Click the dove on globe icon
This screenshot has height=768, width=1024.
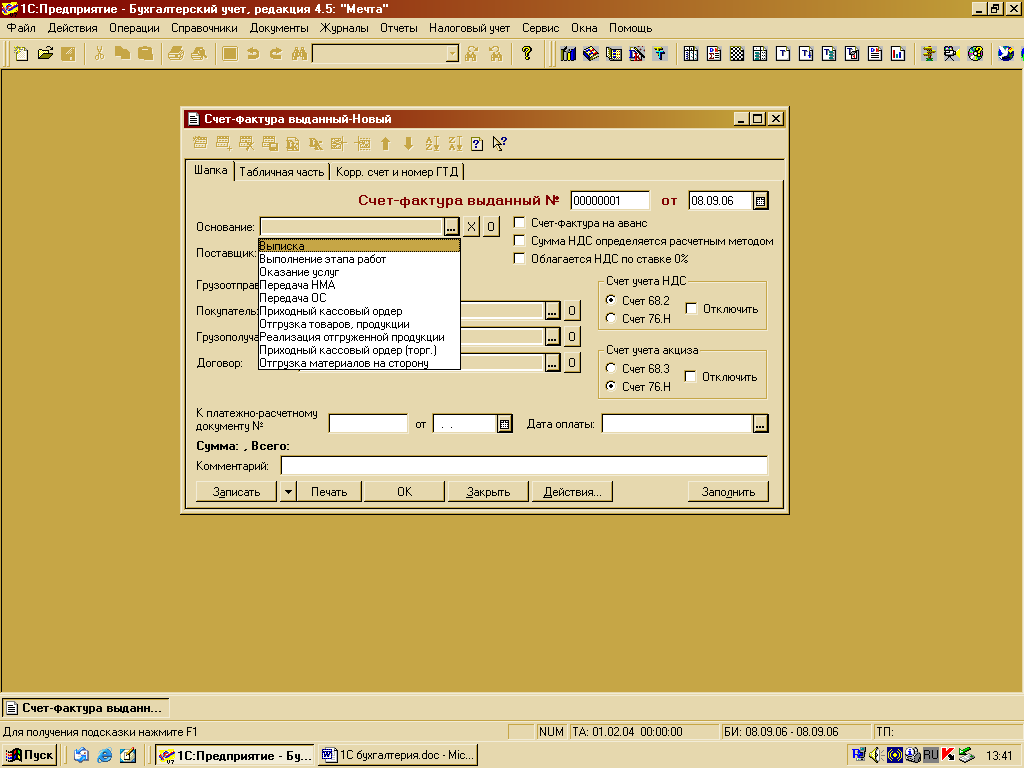pos(1006,54)
